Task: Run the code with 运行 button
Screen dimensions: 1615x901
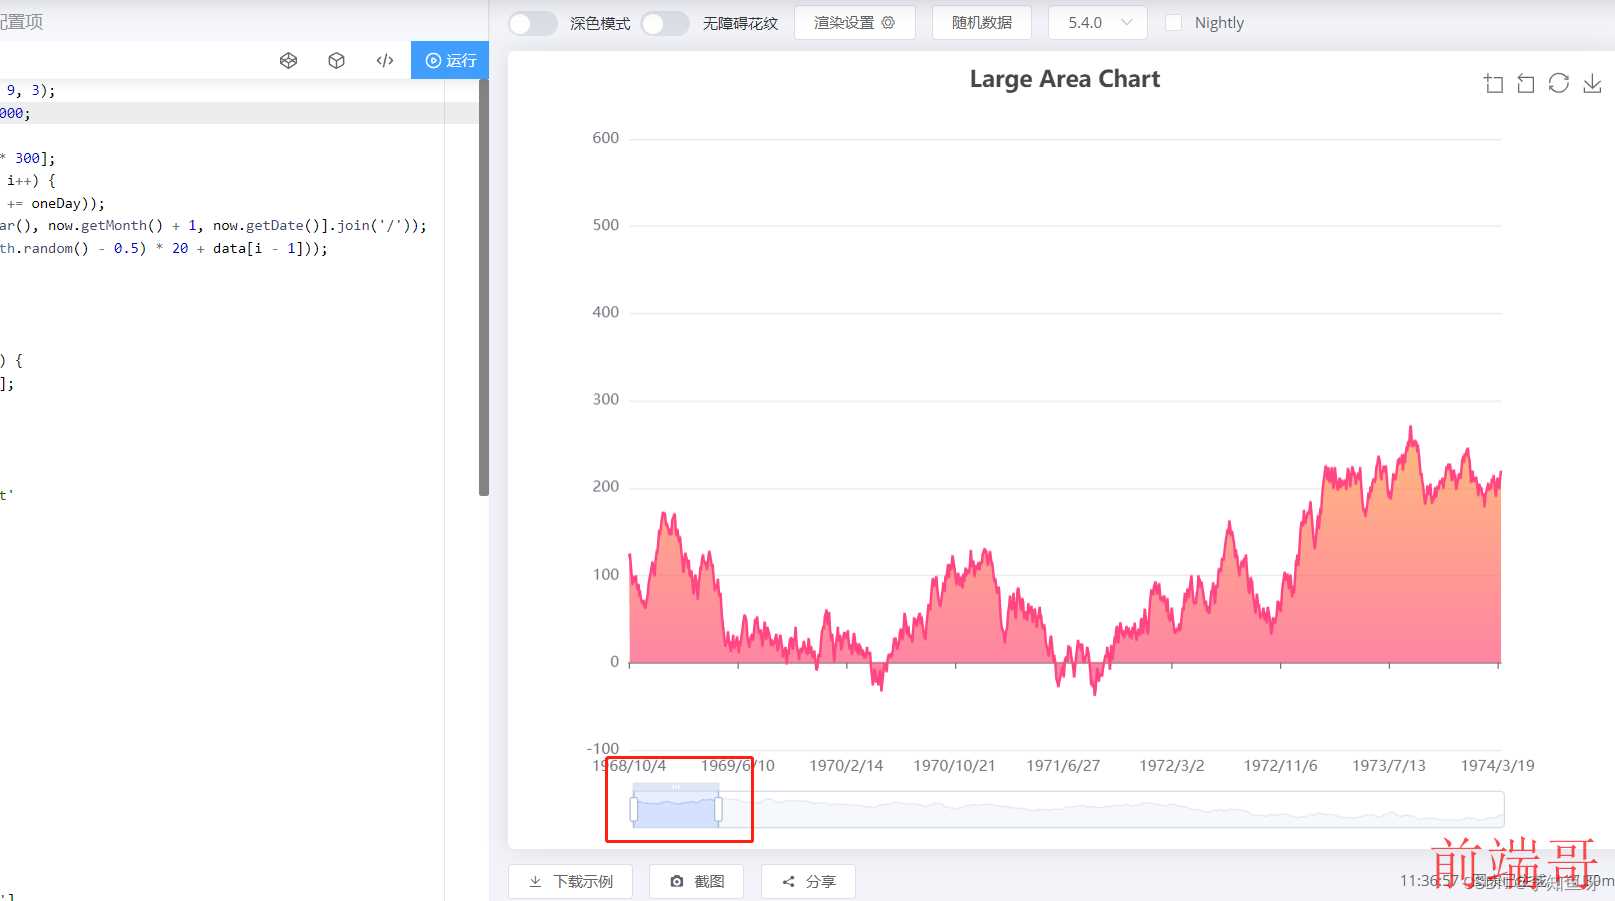Action: pos(450,60)
